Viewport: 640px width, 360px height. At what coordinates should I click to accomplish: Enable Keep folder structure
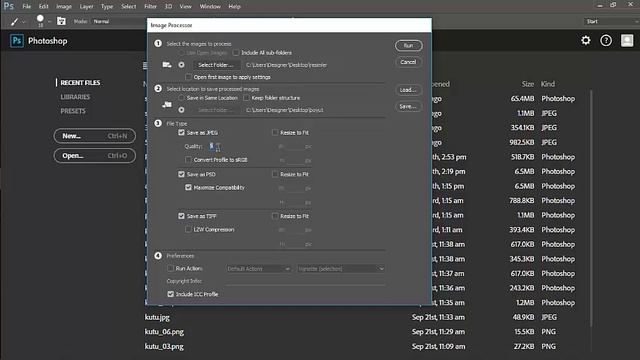246,98
